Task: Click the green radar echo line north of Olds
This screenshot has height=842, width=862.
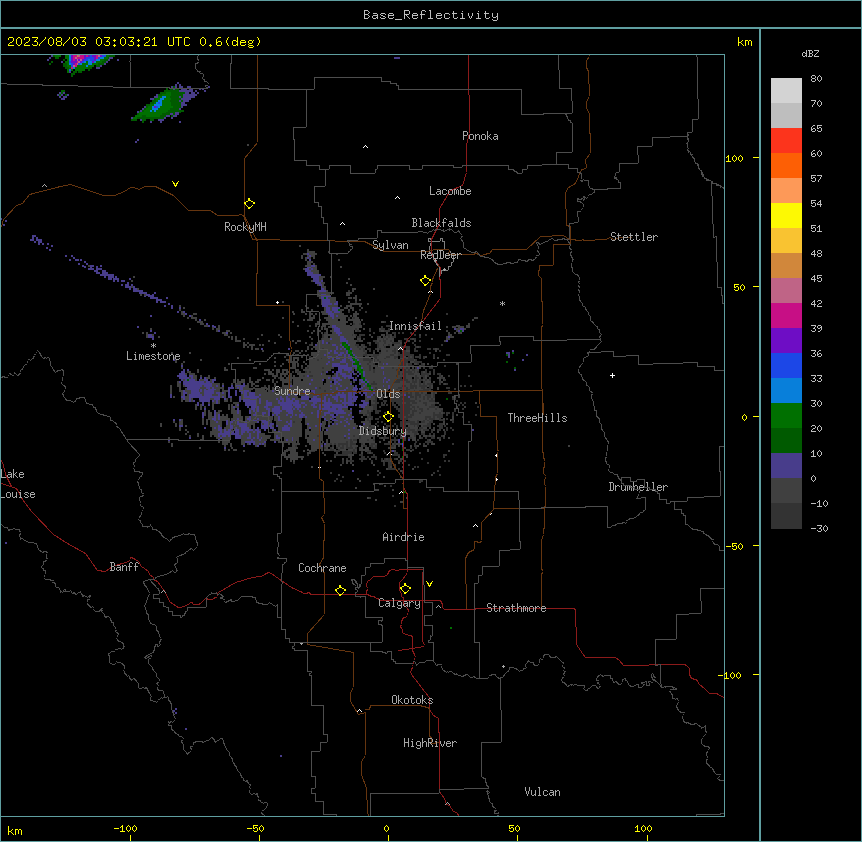Action: pos(356,365)
